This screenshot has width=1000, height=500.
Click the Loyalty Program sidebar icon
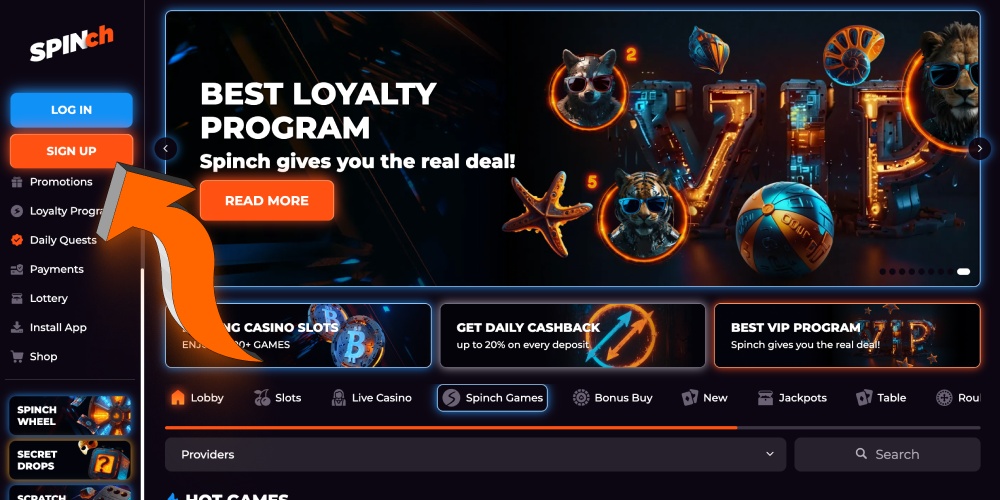(x=17, y=211)
